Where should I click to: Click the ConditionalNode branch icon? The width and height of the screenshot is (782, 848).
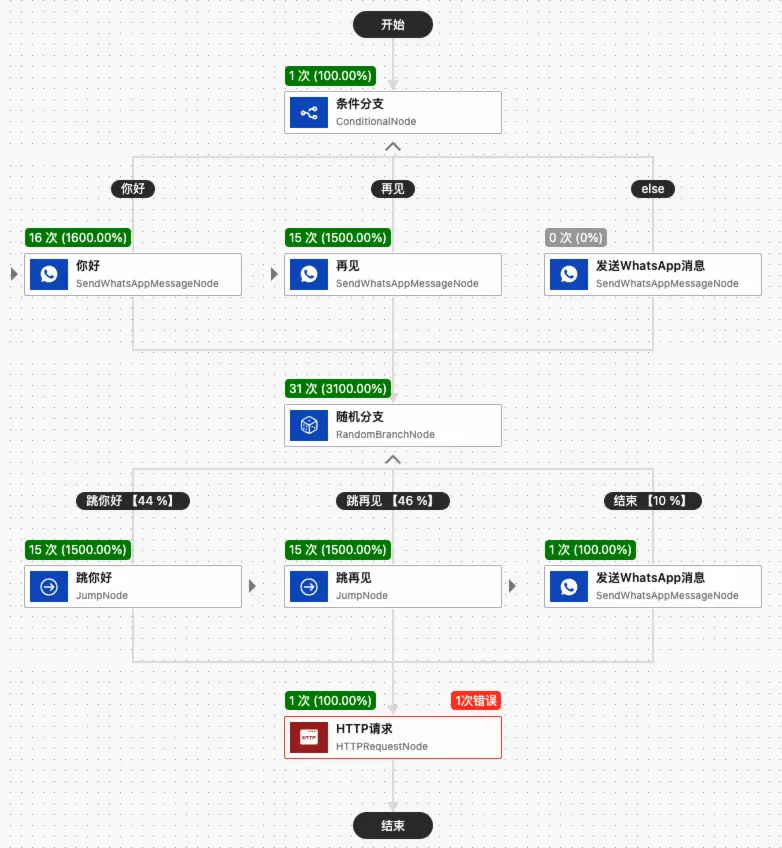pos(309,112)
